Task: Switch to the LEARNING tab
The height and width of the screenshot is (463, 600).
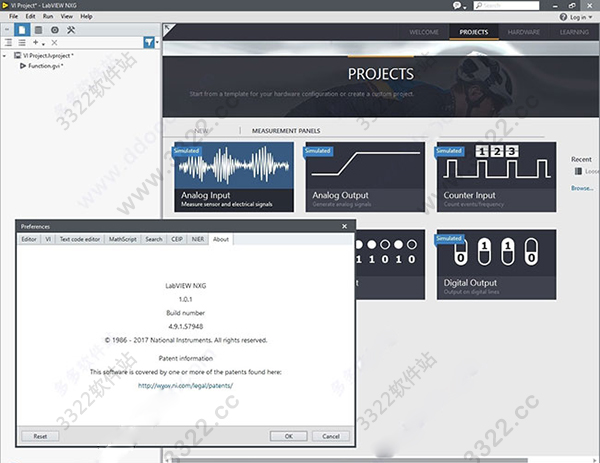Action: [x=574, y=32]
